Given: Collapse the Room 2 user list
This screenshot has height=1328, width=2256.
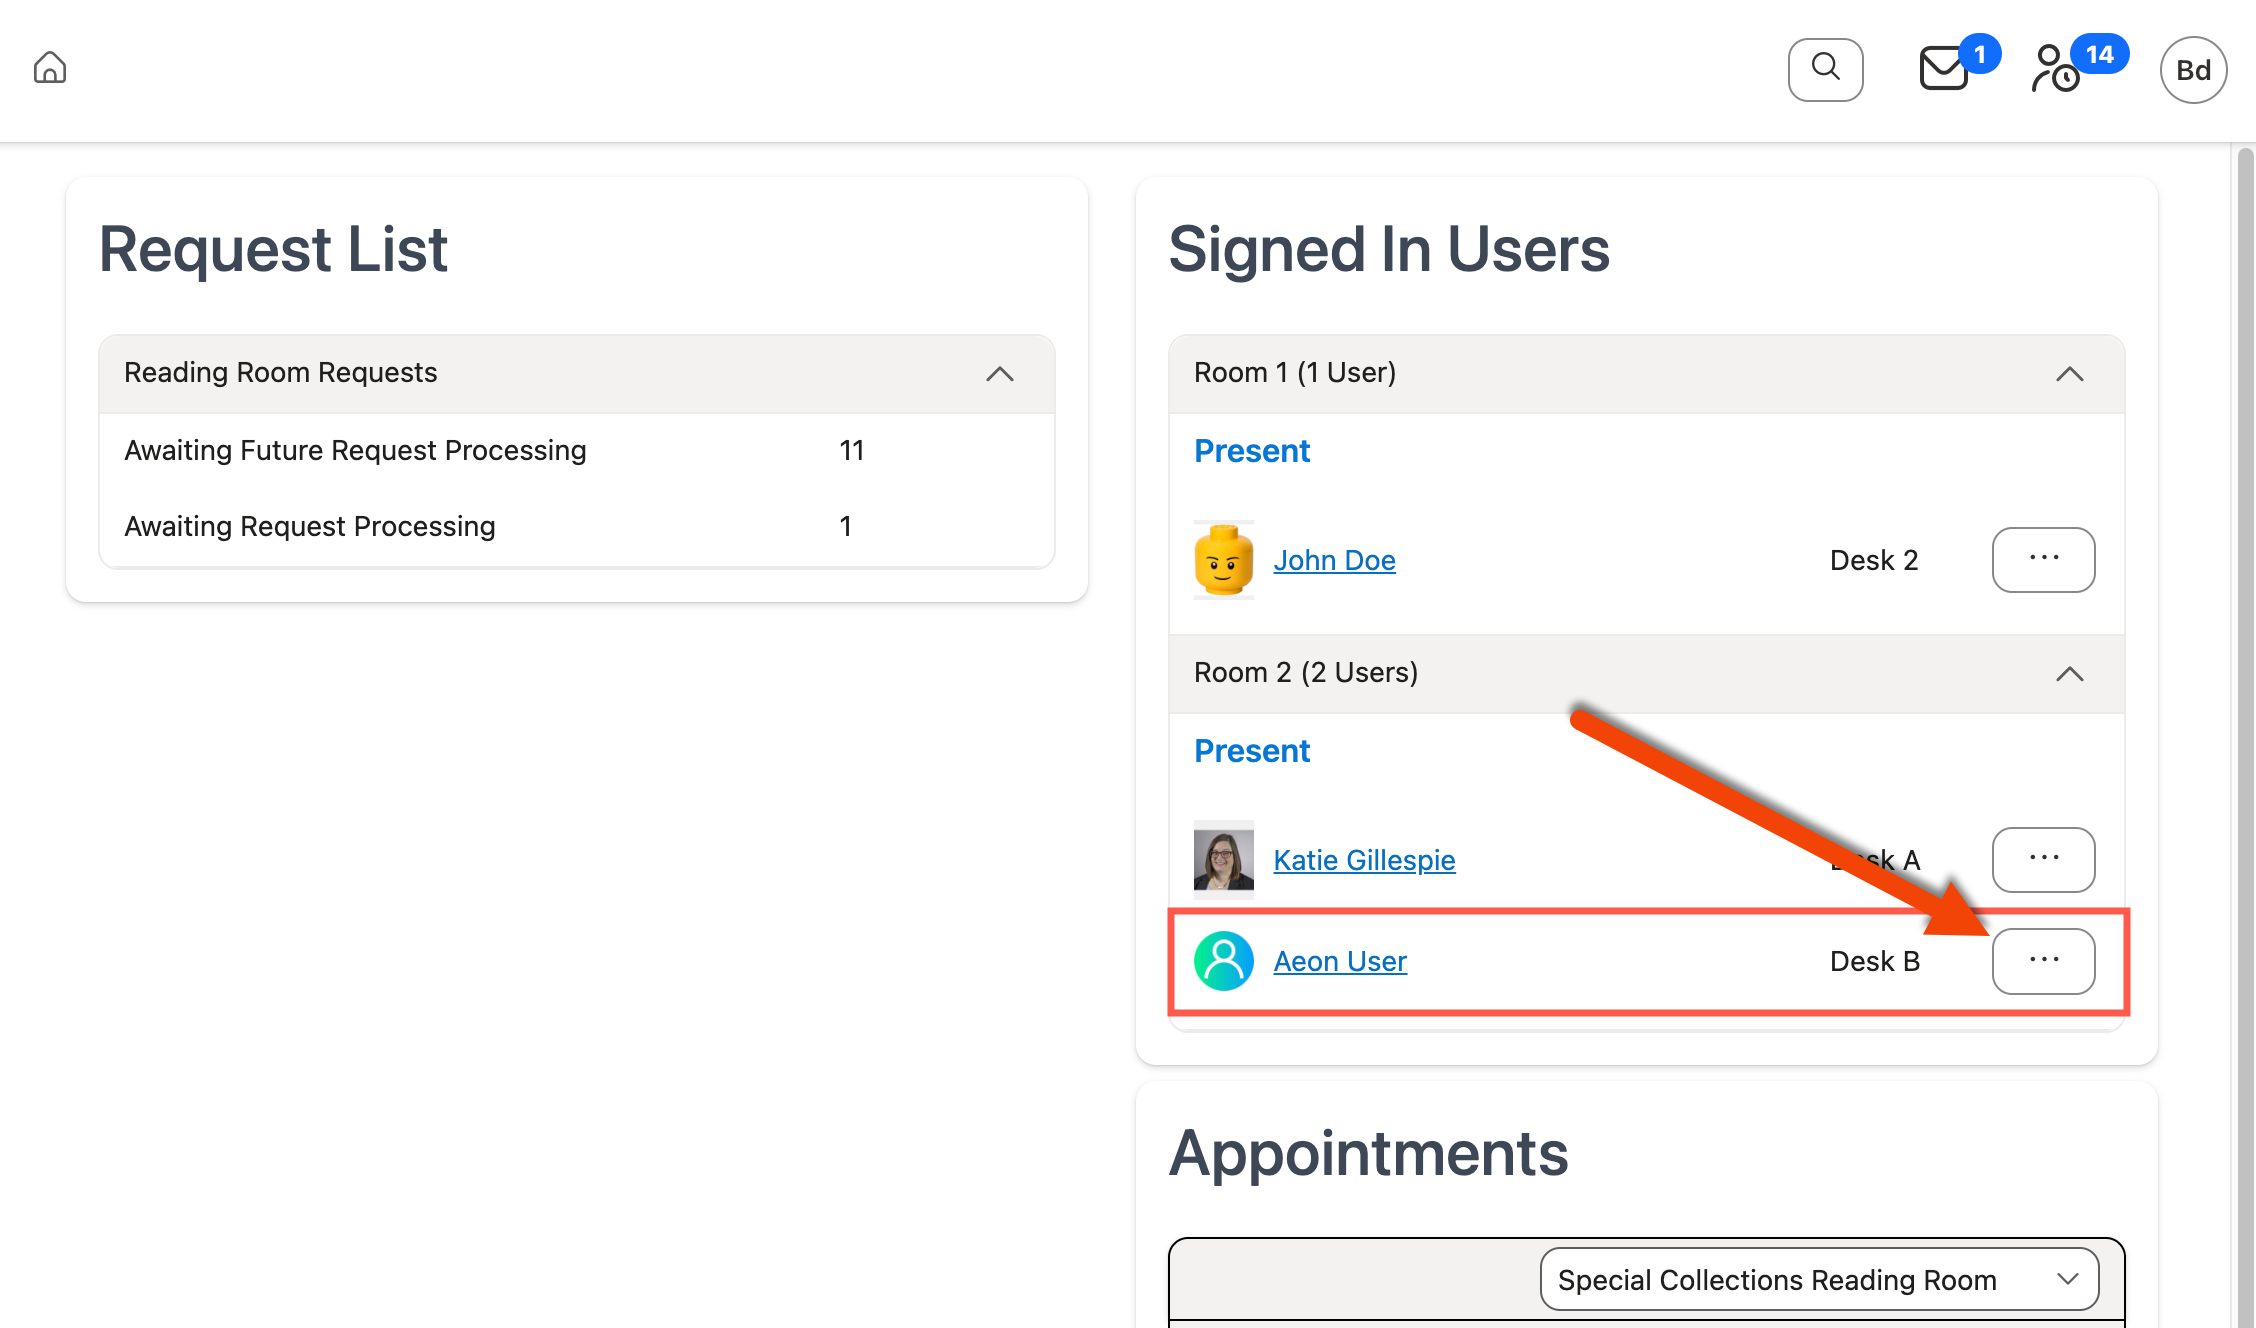Looking at the screenshot, I should pyautogui.click(x=2069, y=674).
